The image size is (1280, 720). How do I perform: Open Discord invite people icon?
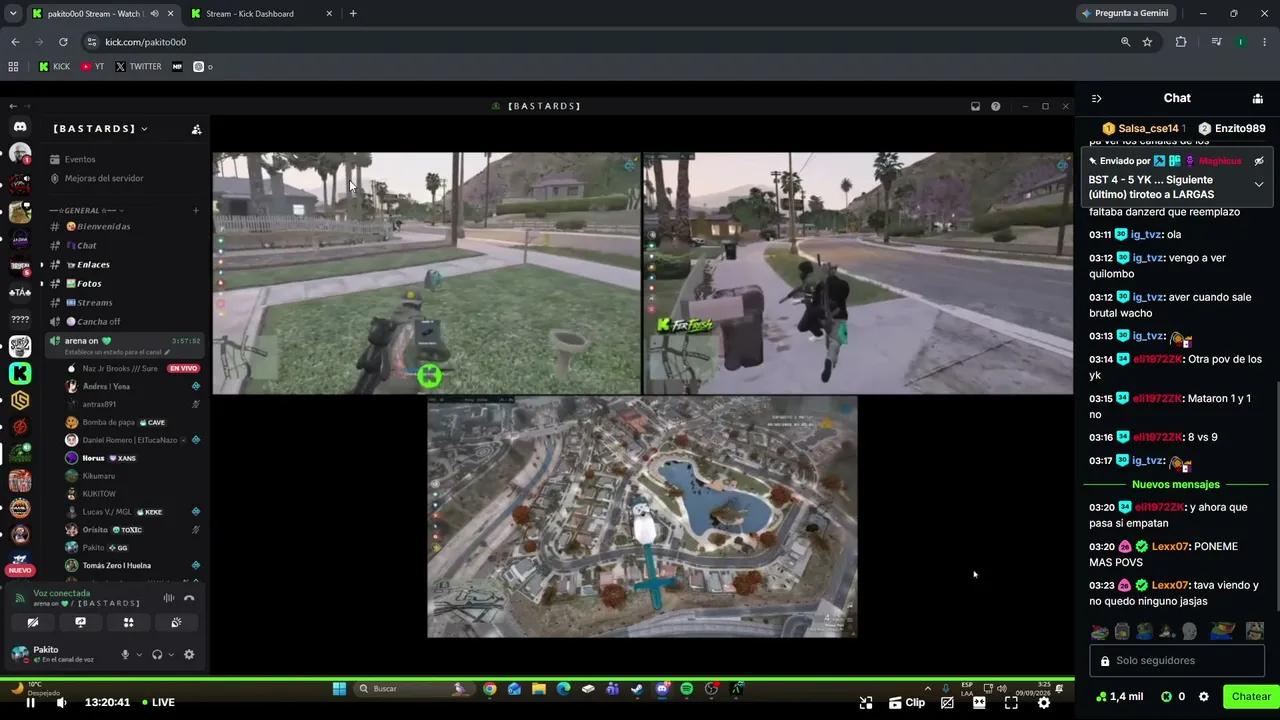[196, 129]
